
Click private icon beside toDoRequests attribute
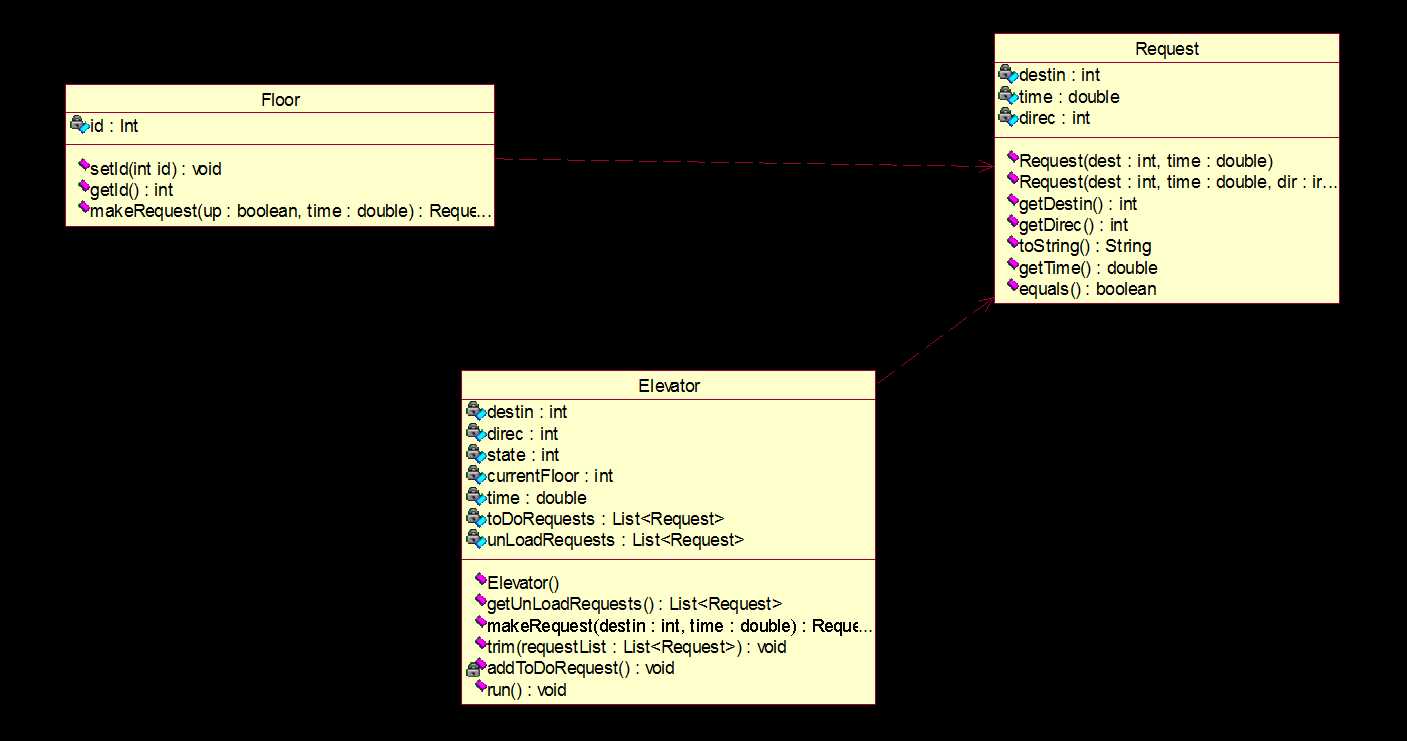(x=475, y=518)
